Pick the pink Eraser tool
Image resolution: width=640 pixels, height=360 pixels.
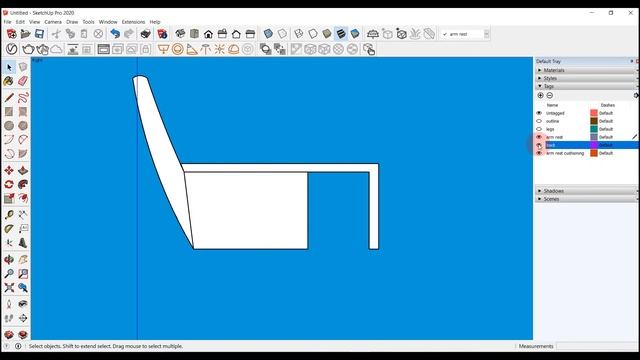(x=23, y=81)
